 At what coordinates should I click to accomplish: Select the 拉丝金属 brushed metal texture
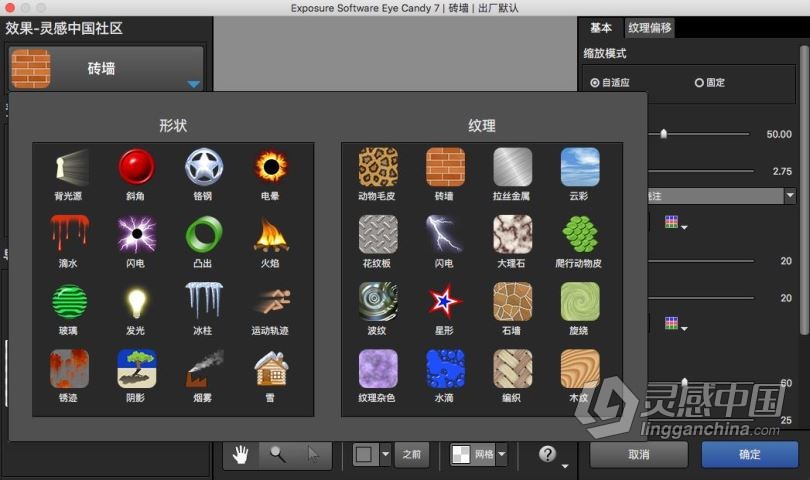click(x=512, y=167)
